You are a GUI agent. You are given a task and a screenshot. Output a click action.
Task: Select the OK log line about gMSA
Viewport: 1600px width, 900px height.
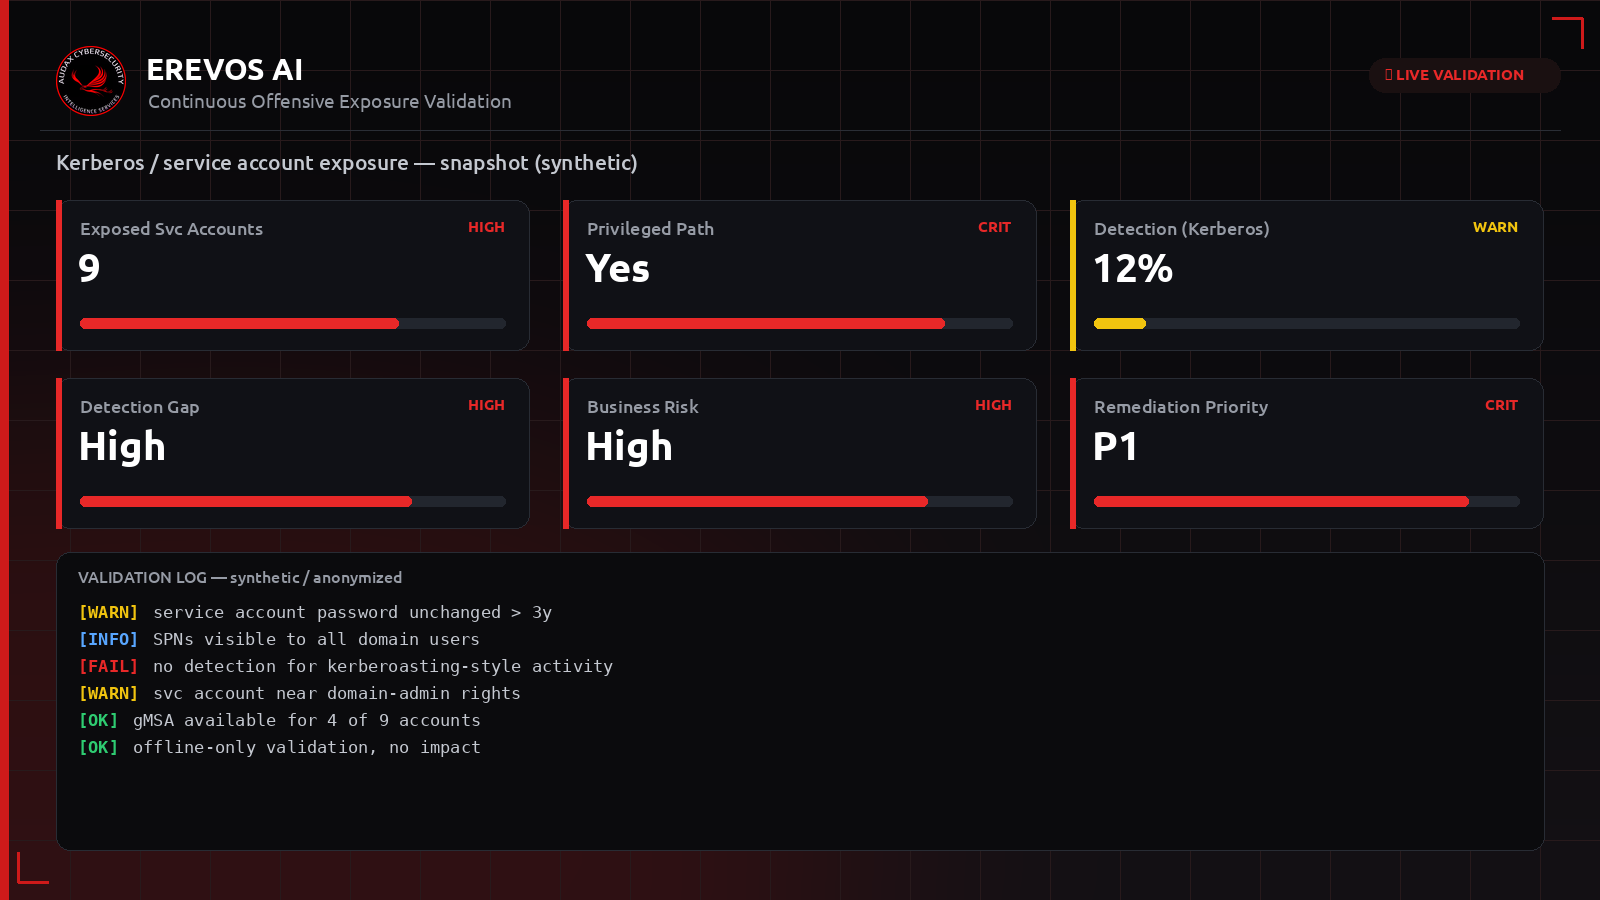pos(280,720)
